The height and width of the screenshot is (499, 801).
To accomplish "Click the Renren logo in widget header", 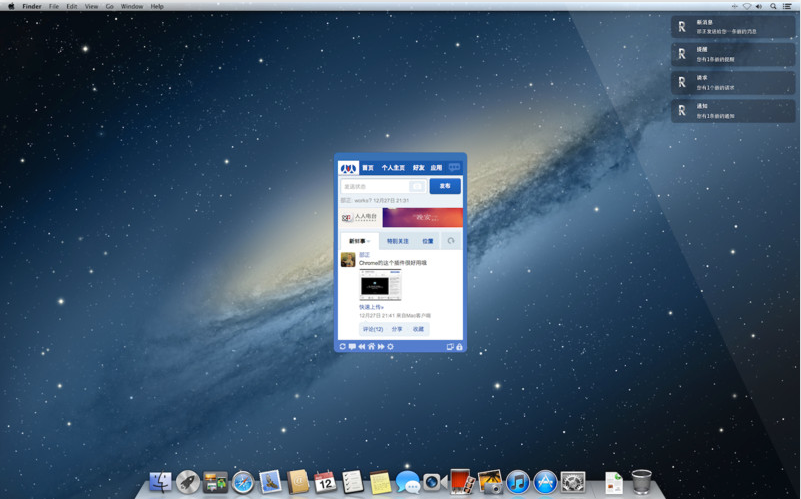I will tap(348, 168).
